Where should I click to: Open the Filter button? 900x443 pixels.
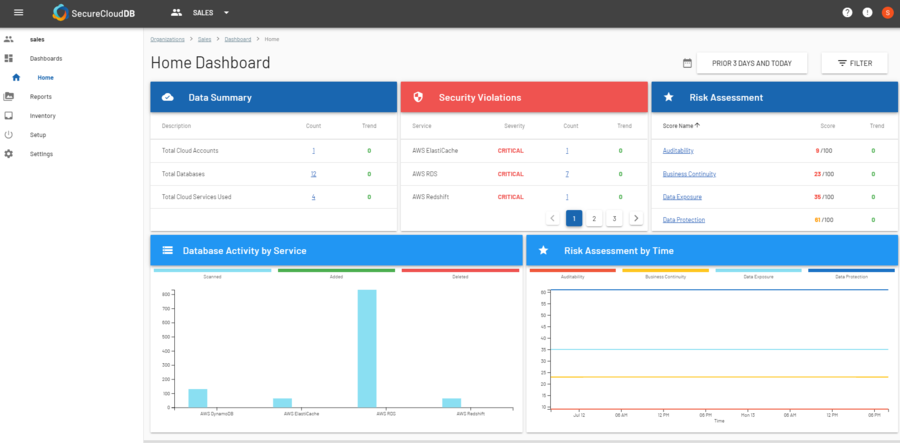854,63
